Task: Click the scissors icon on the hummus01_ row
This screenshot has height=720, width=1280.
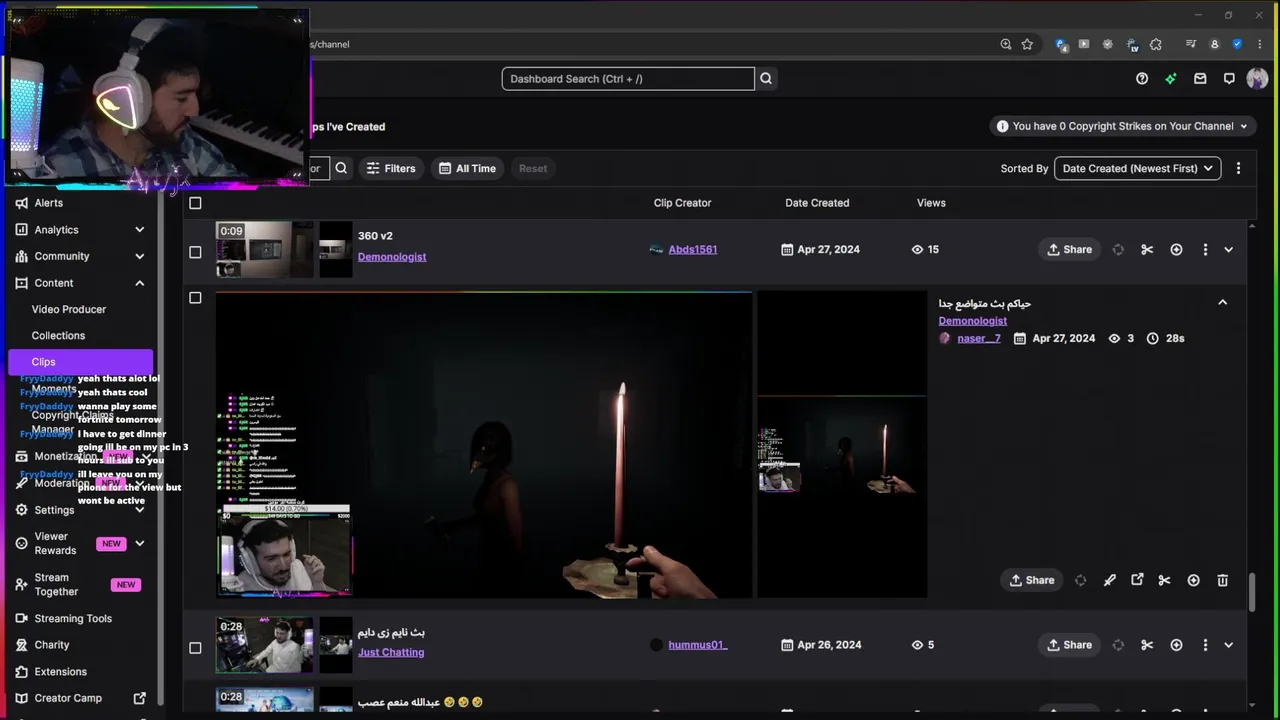Action: (x=1147, y=645)
